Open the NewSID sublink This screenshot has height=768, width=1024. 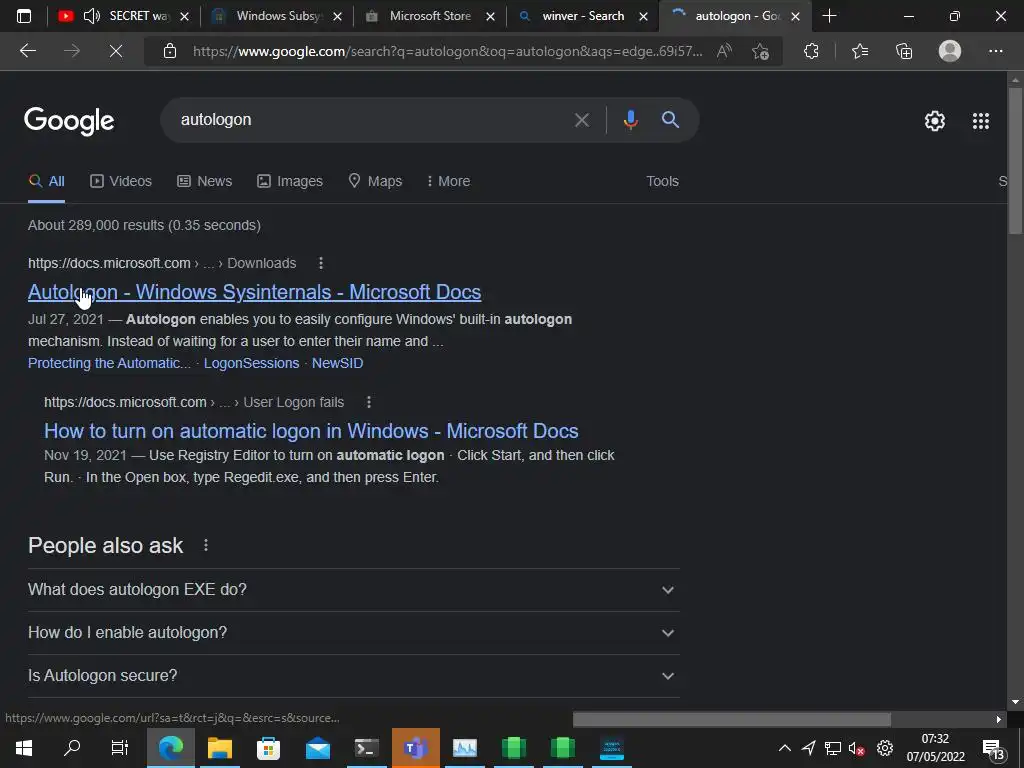click(337, 363)
